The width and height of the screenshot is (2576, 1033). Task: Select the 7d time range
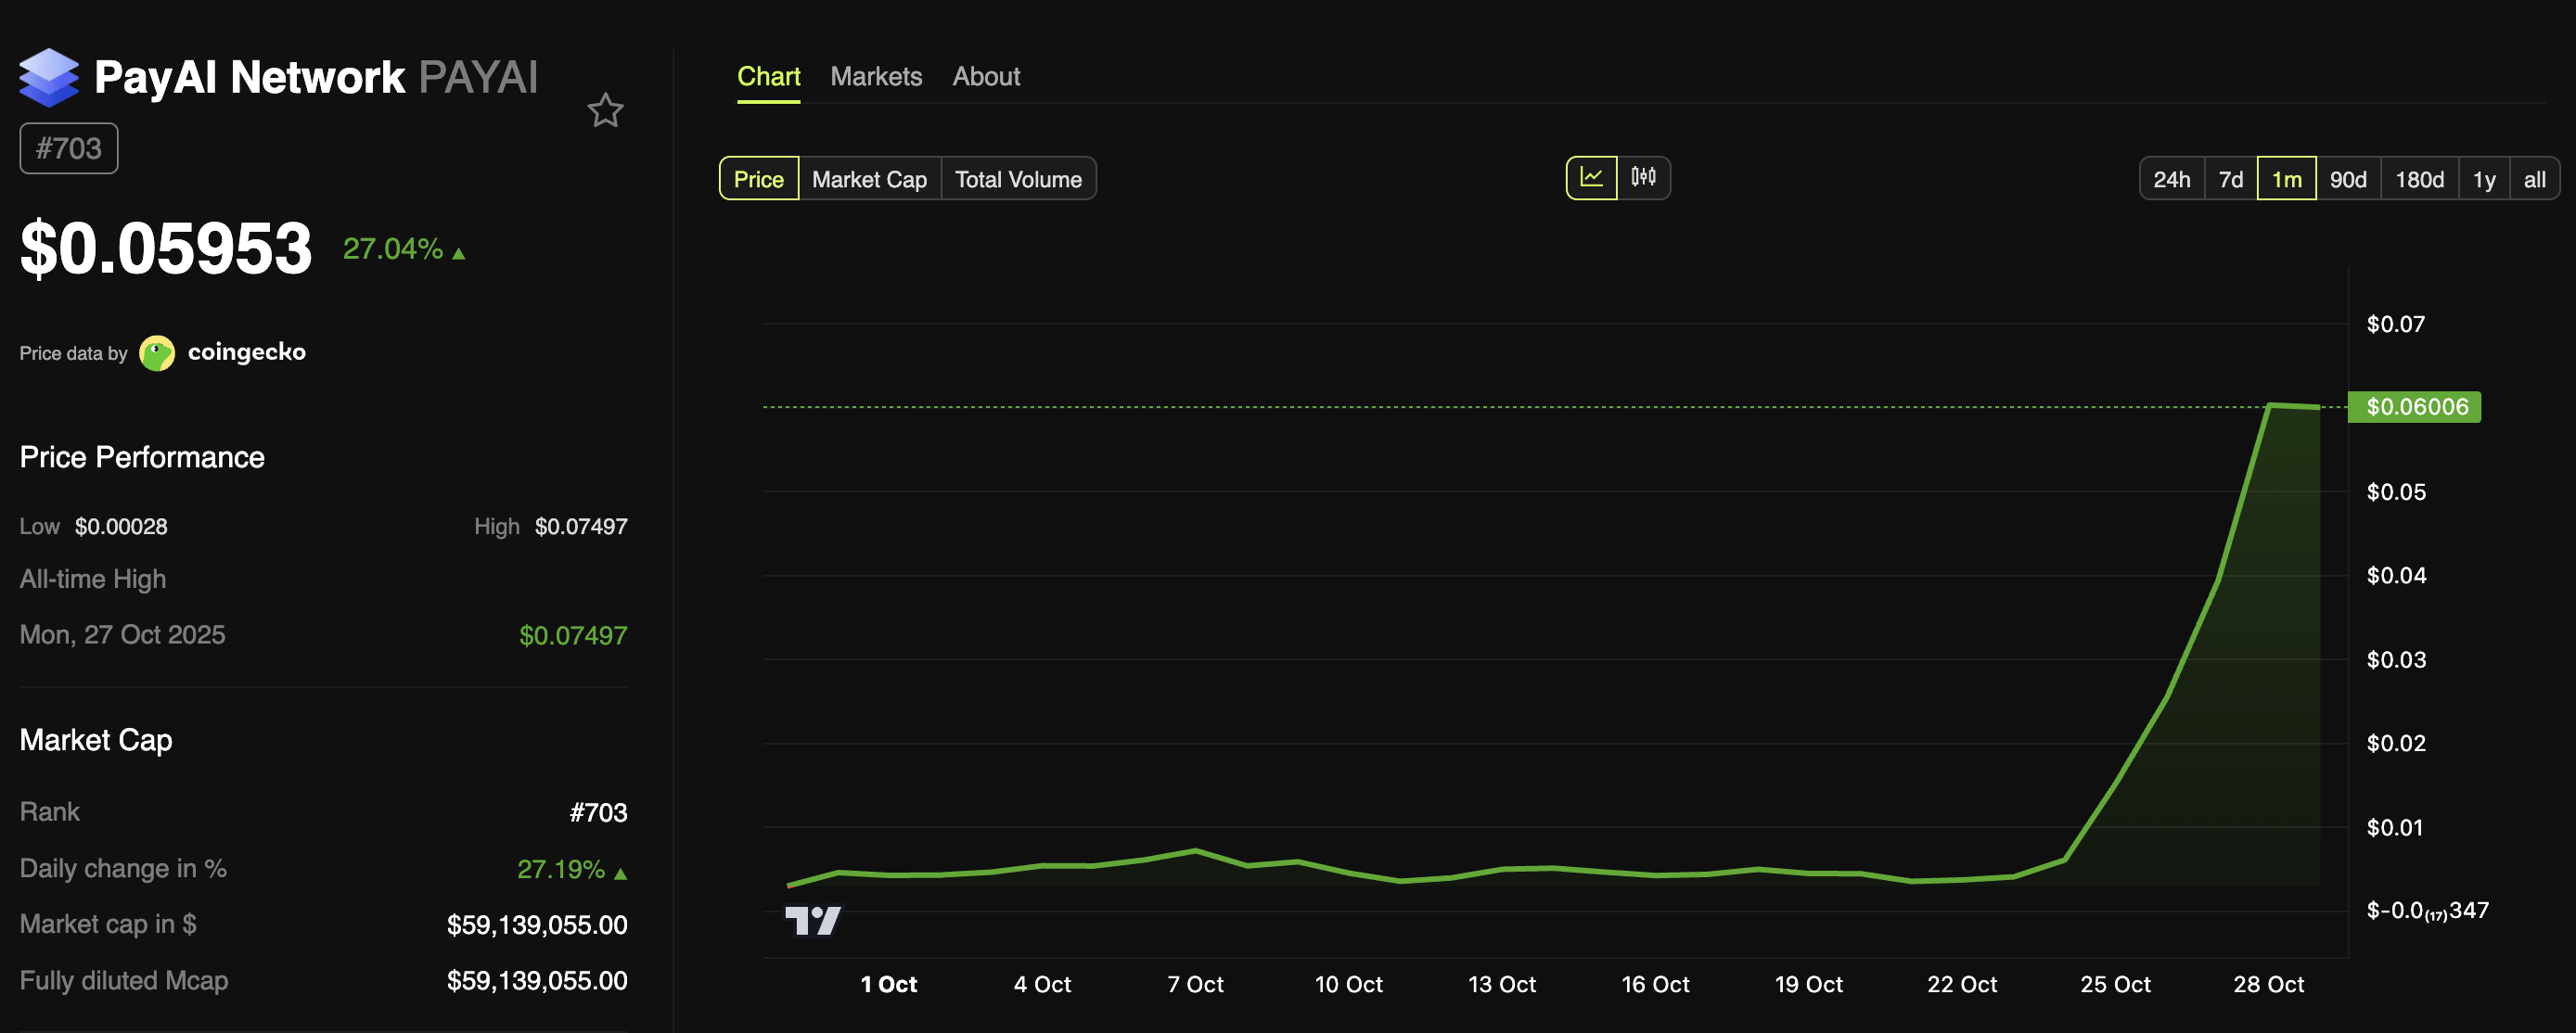click(x=2231, y=179)
